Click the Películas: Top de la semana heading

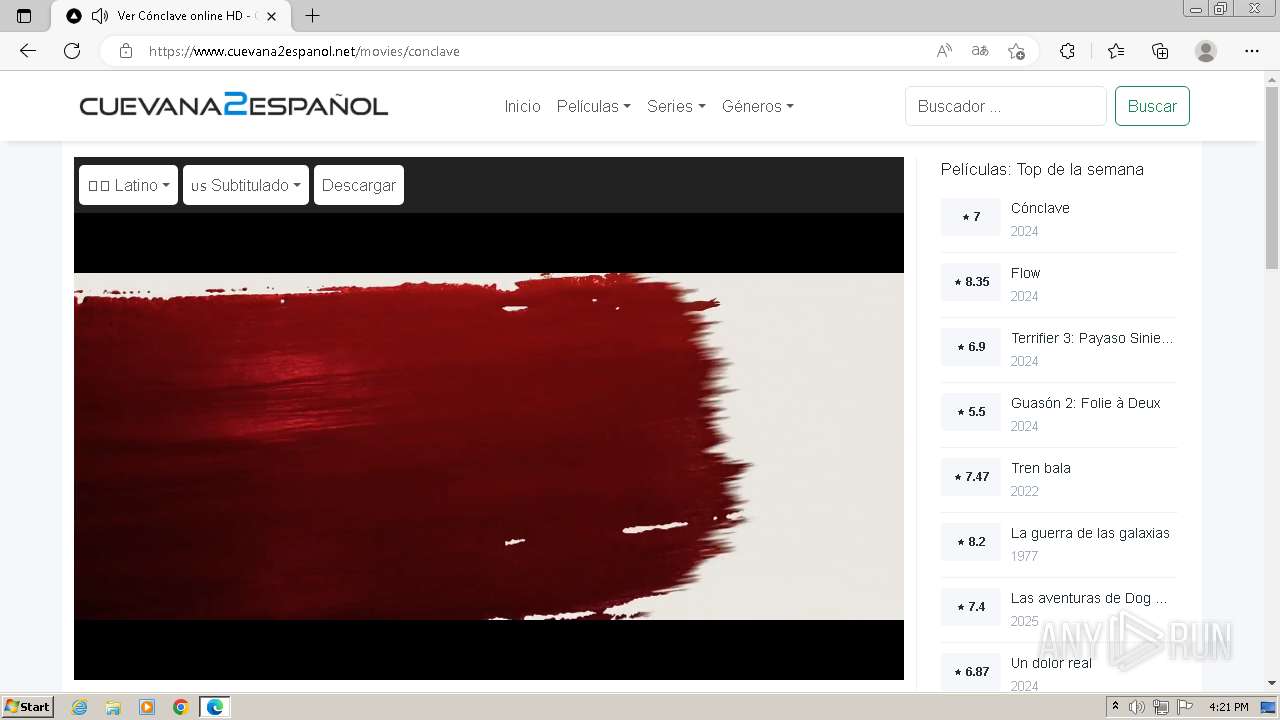(x=1042, y=169)
